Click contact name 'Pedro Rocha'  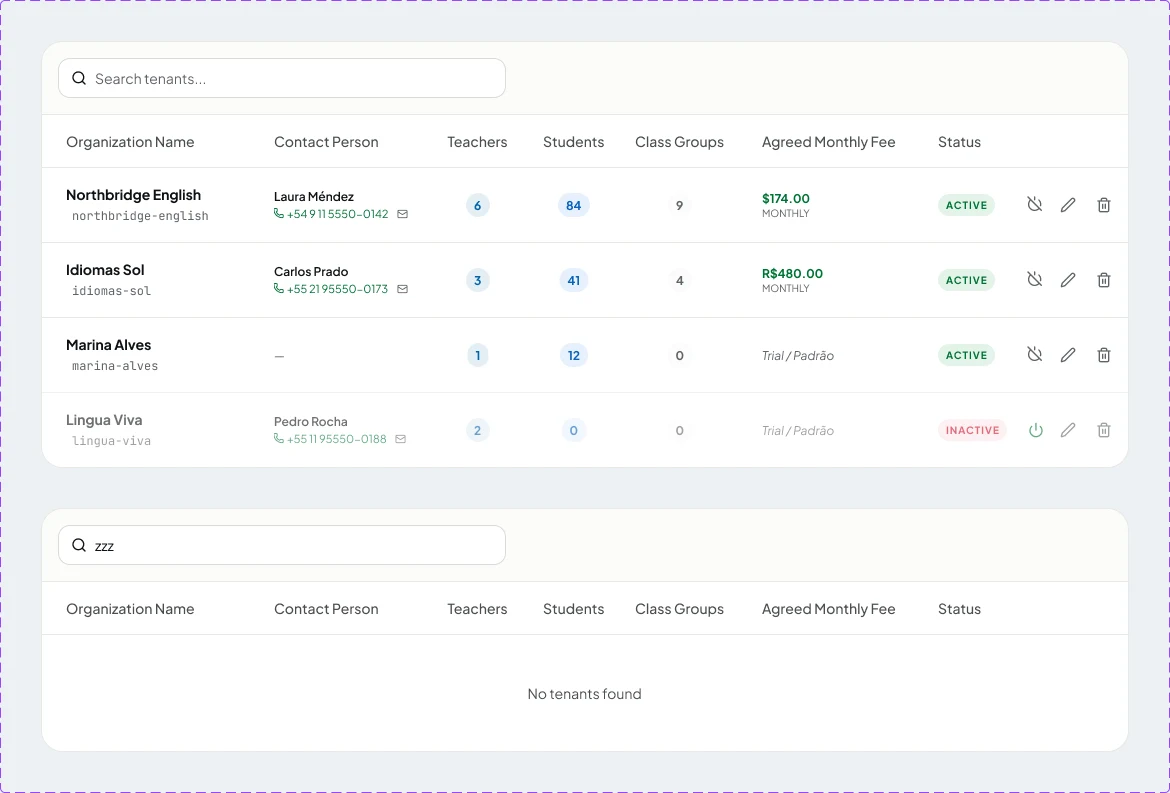point(310,421)
